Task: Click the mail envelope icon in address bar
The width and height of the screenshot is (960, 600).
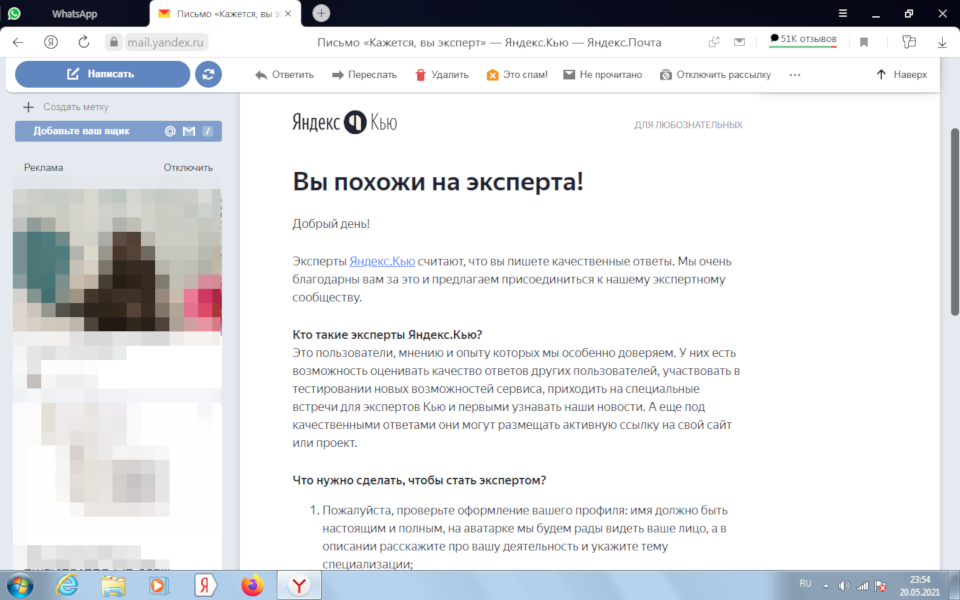Action: pos(740,42)
